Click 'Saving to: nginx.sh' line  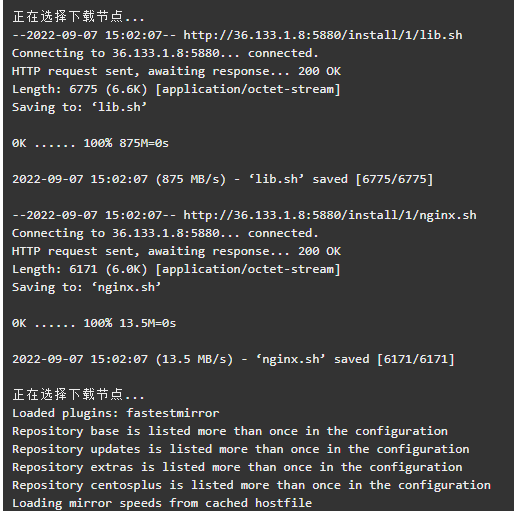tap(87, 287)
